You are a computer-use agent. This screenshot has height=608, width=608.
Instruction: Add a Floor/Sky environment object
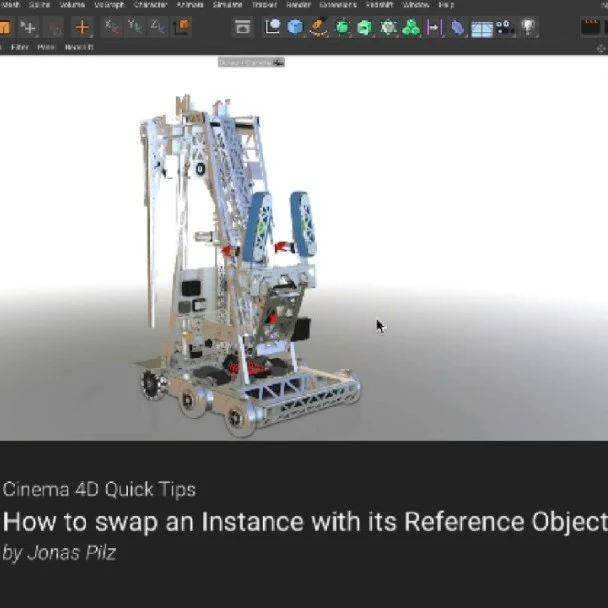(x=481, y=28)
